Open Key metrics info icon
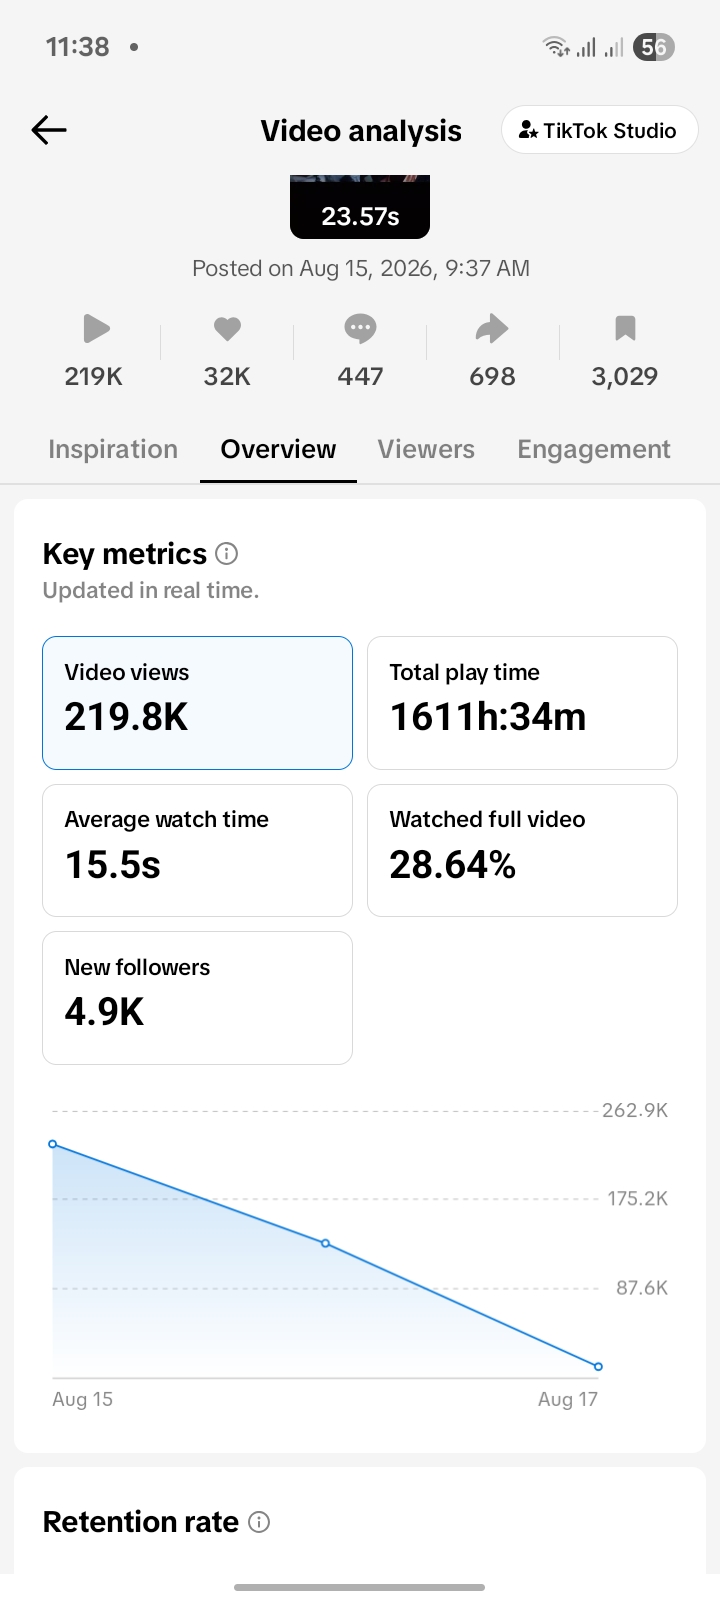The height and width of the screenshot is (1600, 720). 227,553
